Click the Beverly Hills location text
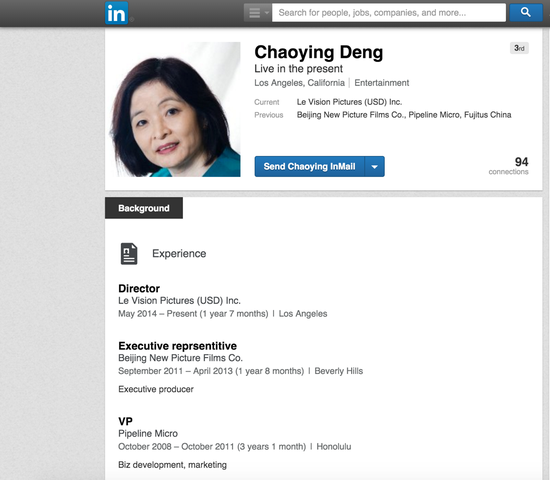 click(338, 371)
